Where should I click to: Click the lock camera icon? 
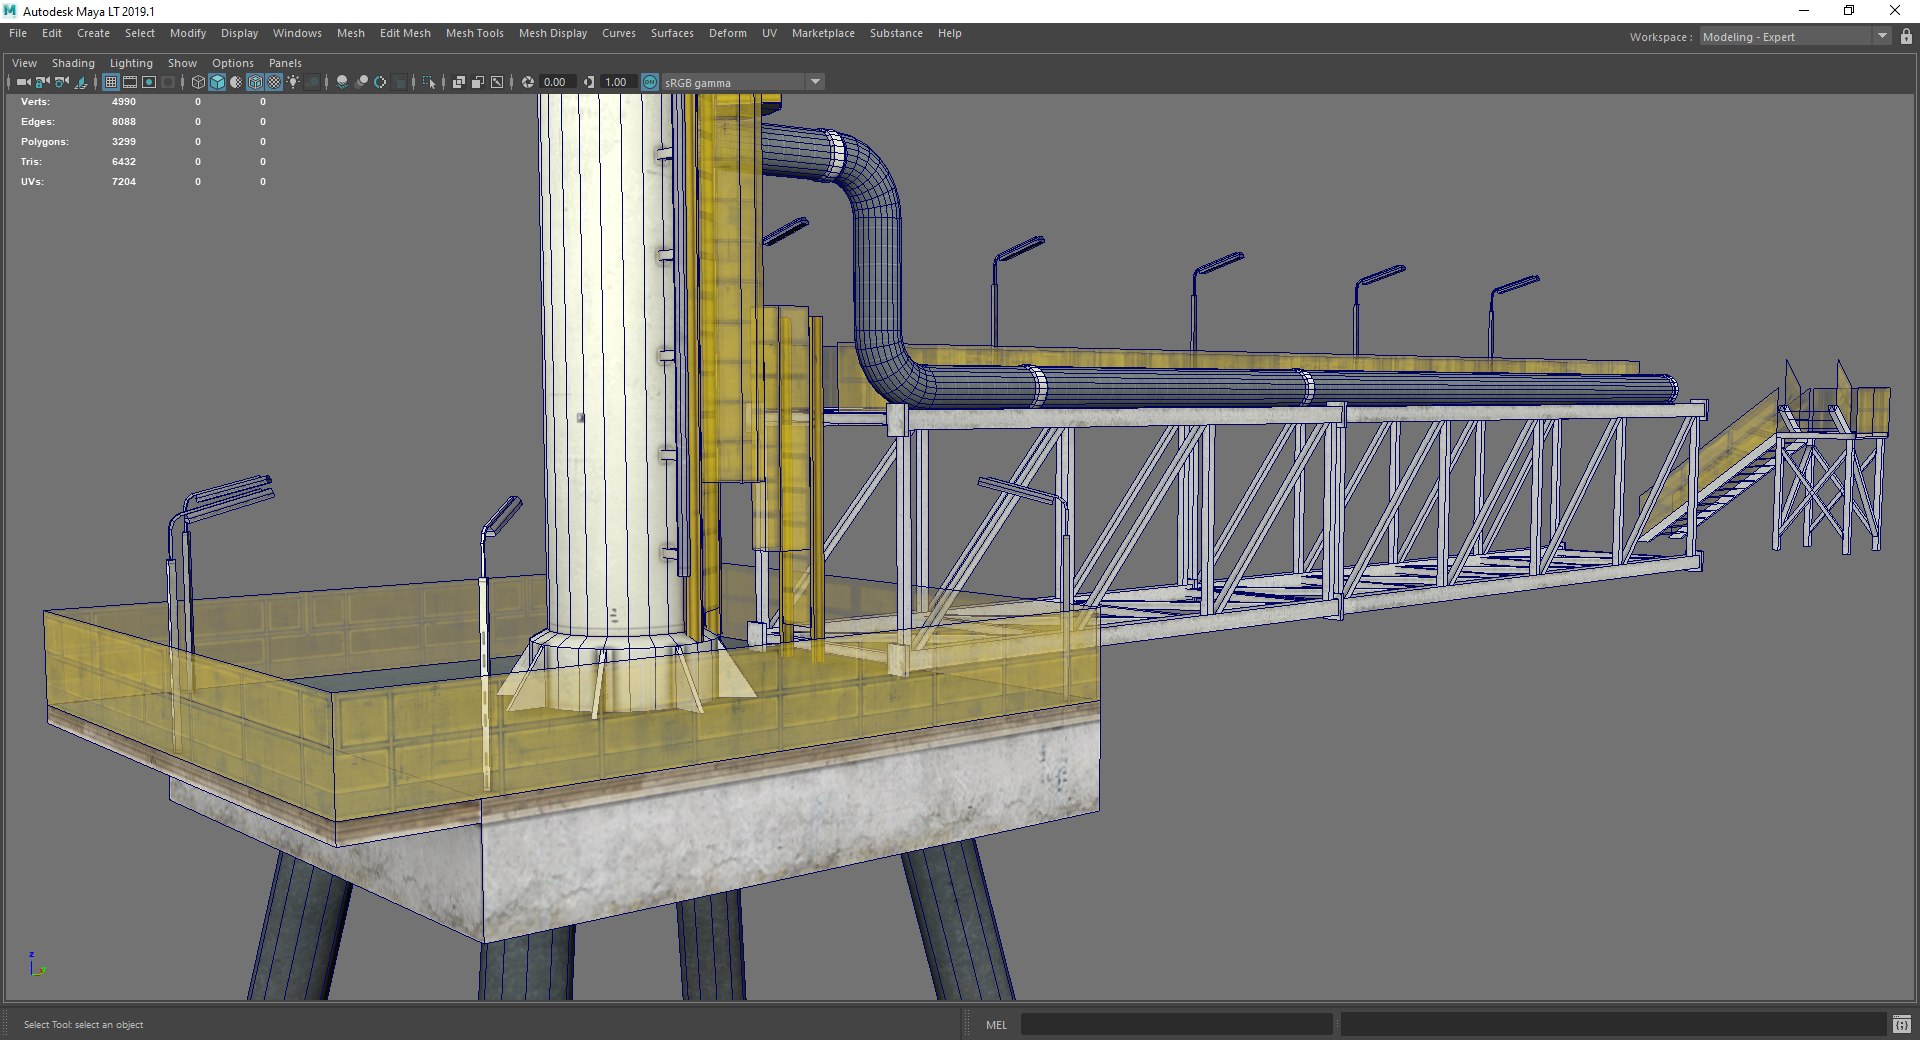tap(43, 82)
